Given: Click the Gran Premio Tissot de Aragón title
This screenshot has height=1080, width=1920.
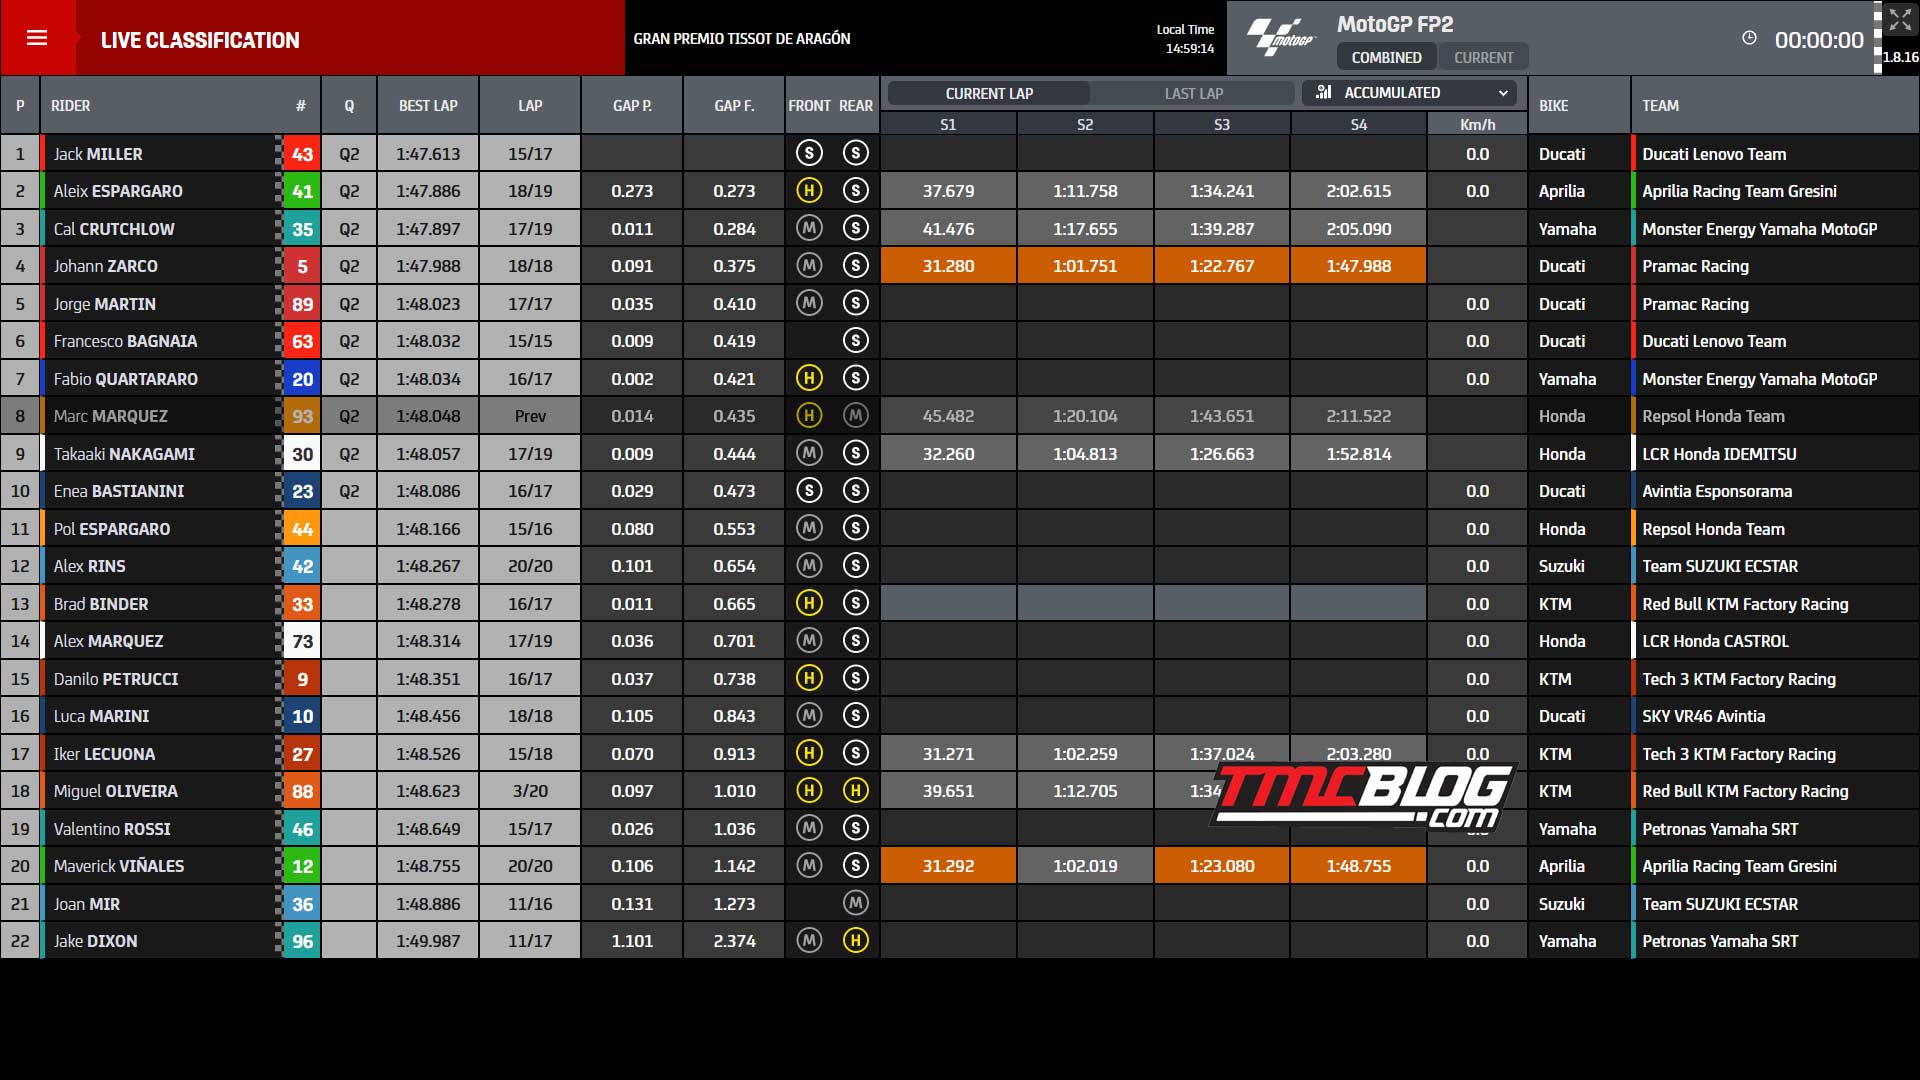Looking at the screenshot, I should (x=742, y=38).
